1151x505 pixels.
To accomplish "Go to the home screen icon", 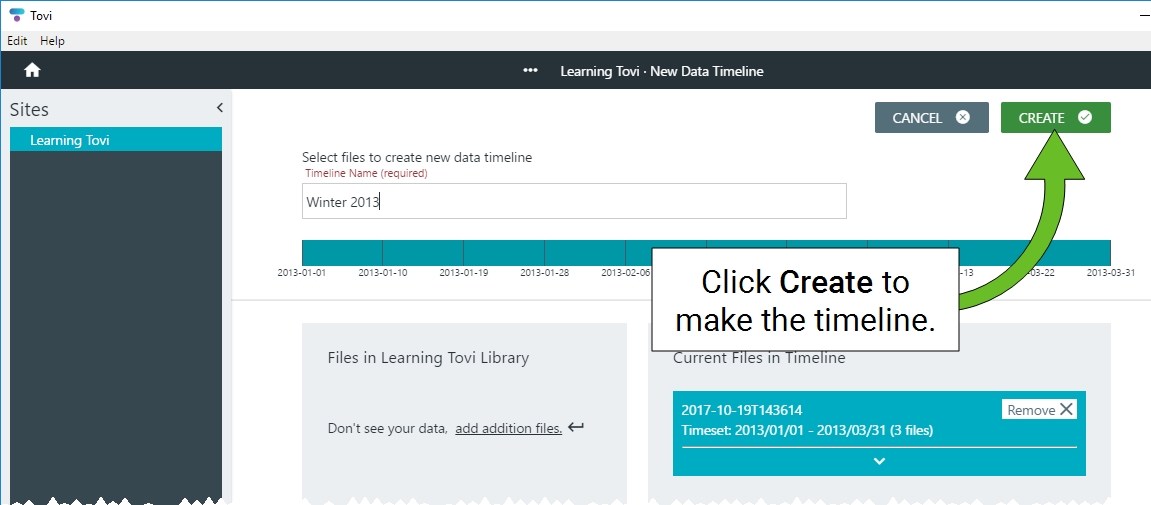I will [x=32, y=70].
